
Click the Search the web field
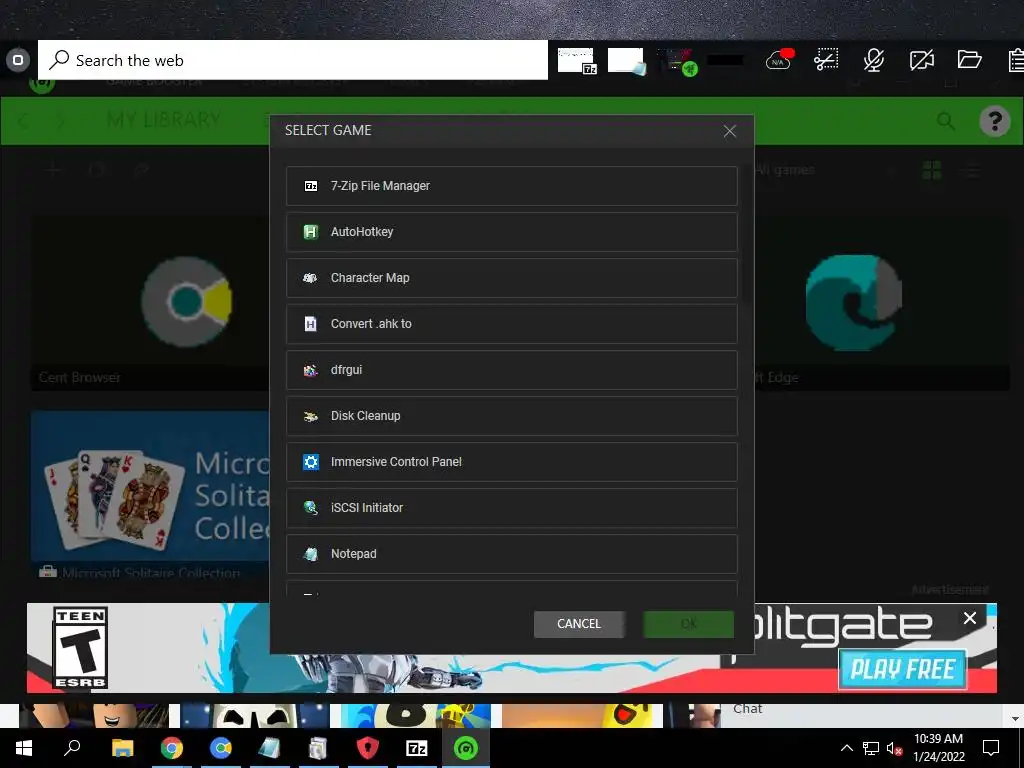tap(293, 60)
